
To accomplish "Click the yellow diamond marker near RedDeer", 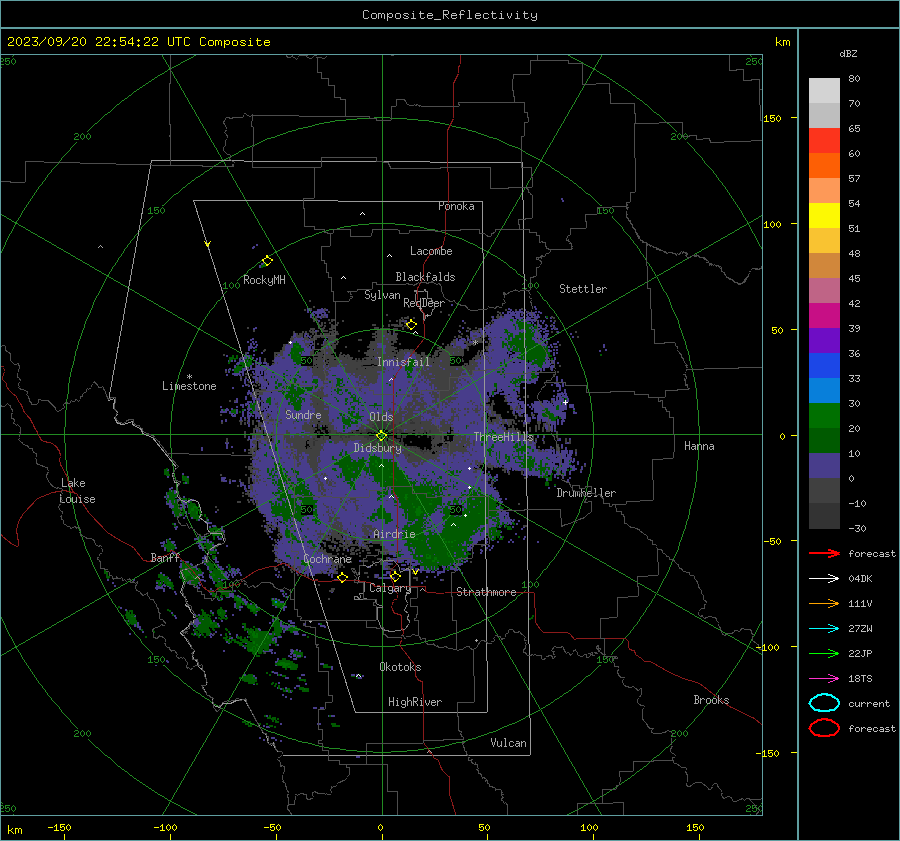I will click(x=411, y=325).
